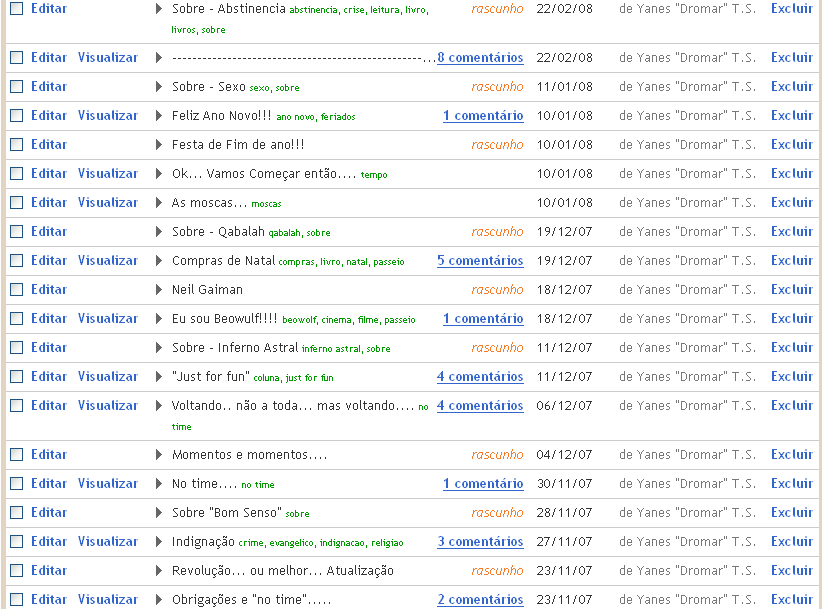
Task: View the No time.... post
Action: [x=108, y=483]
